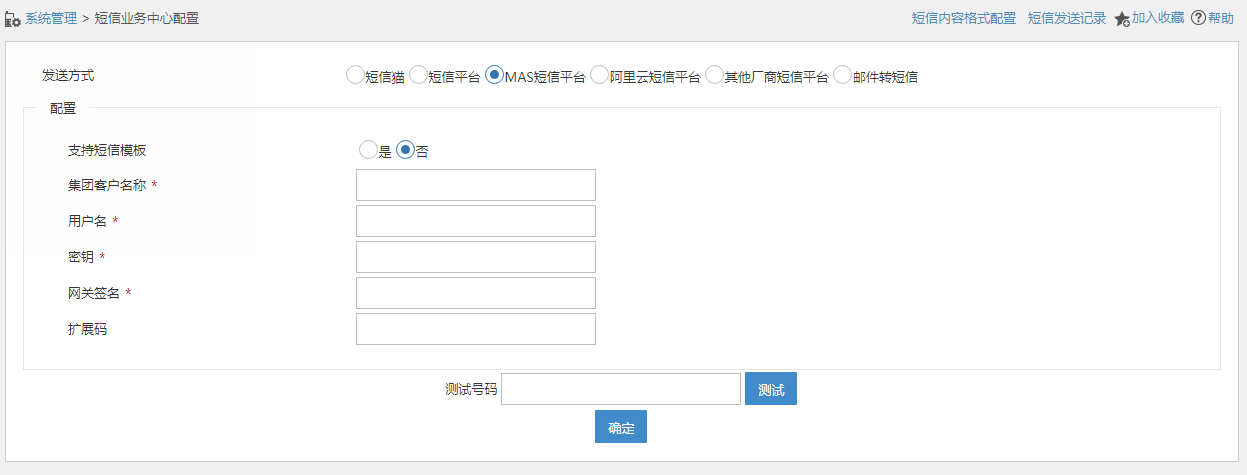Focus the 密钥 text field
Image resolution: width=1247 pixels, height=475 pixels.
coord(476,257)
